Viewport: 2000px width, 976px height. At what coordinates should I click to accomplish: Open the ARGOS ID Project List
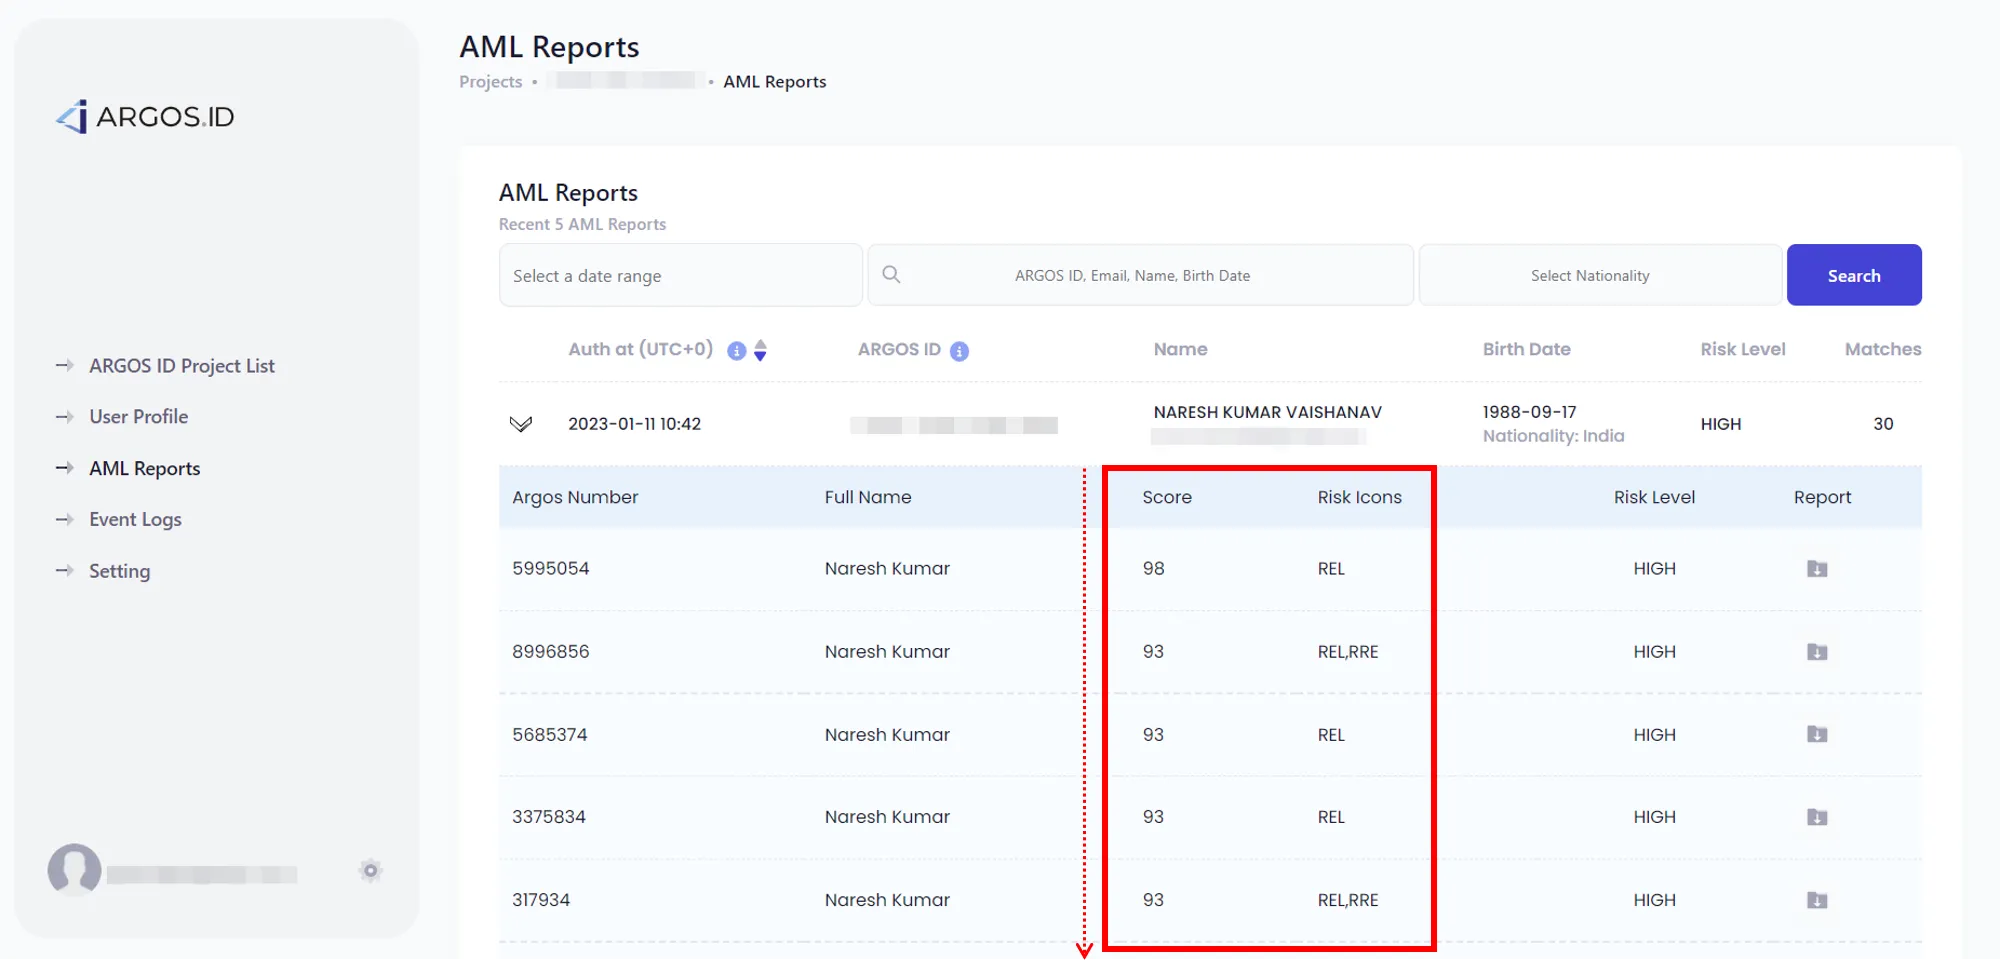[x=181, y=366]
